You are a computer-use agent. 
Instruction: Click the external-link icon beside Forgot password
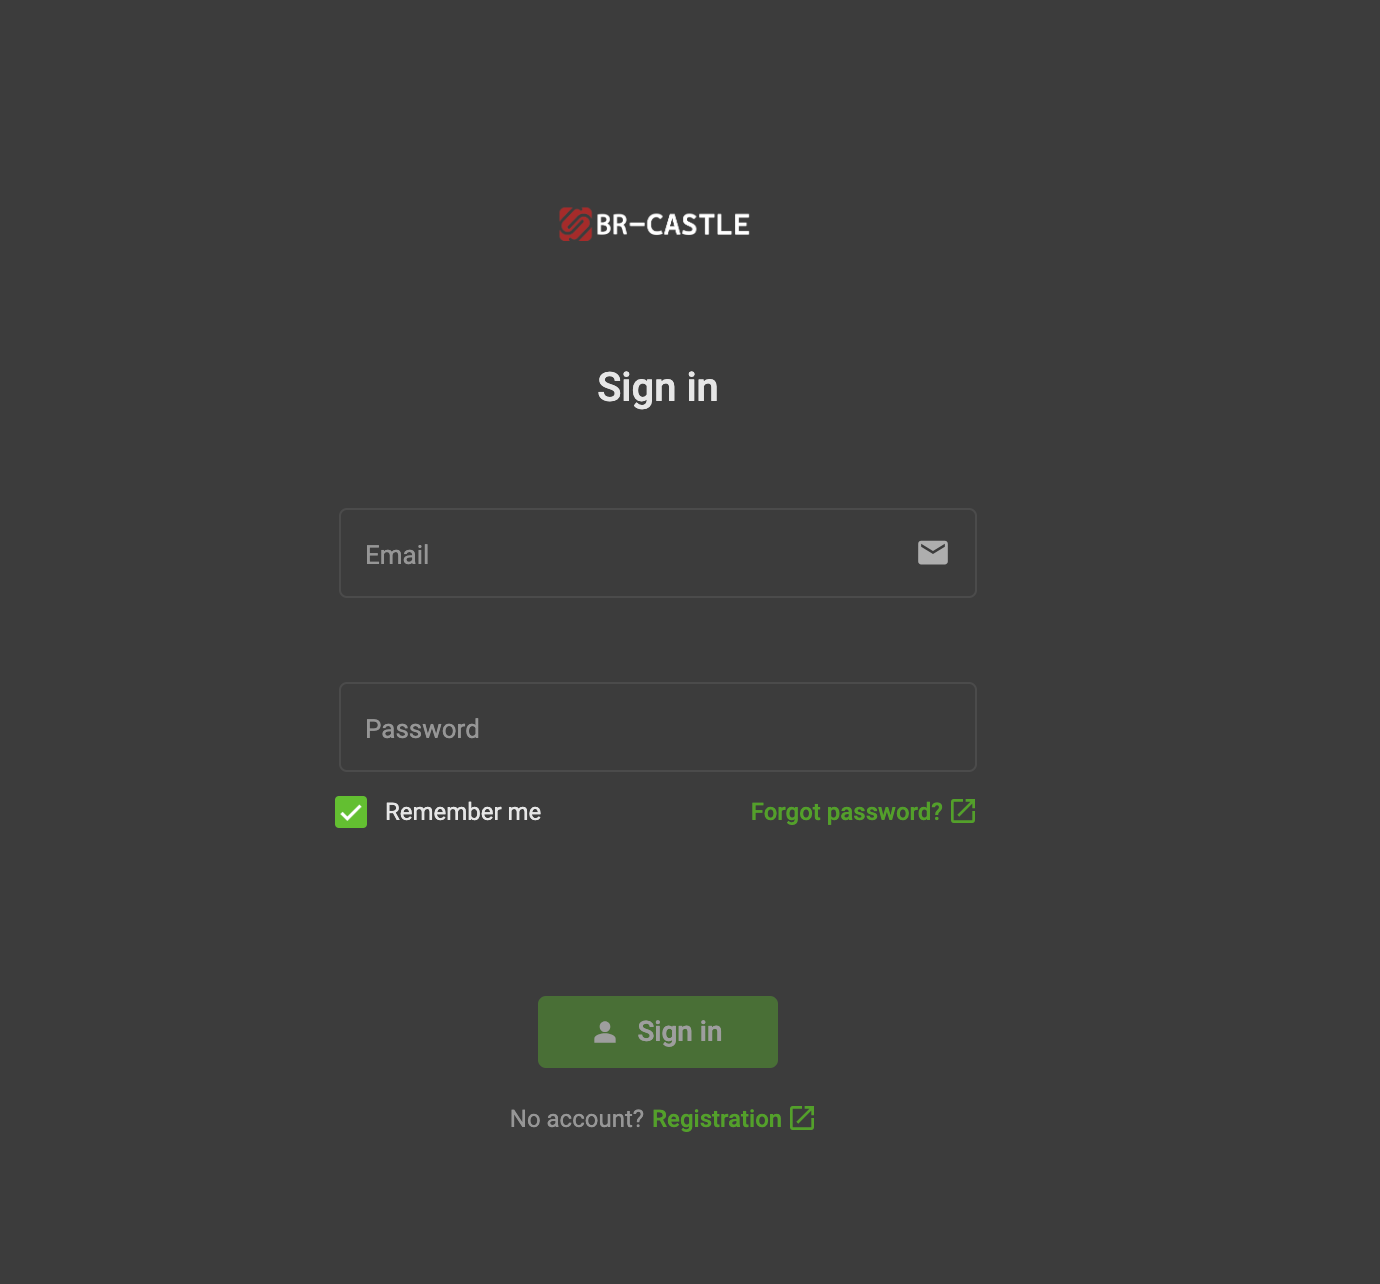click(x=963, y=811)
